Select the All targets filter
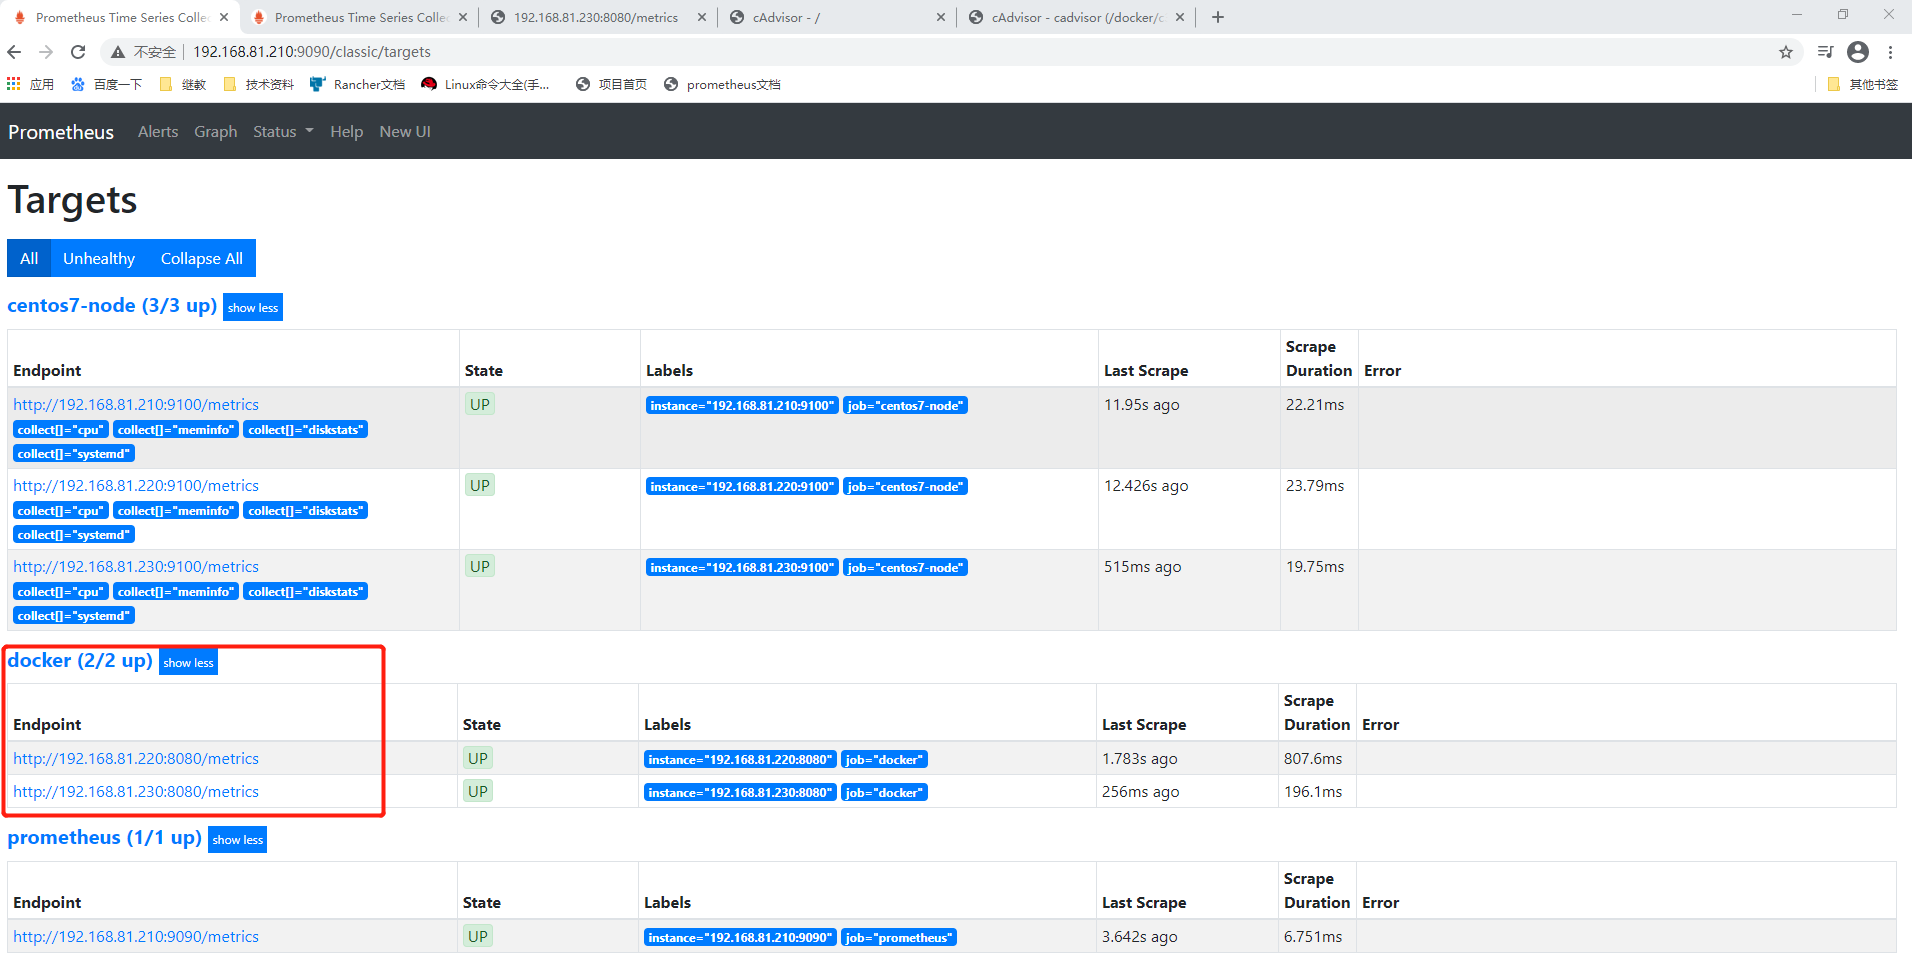 [x=28, y=258]
